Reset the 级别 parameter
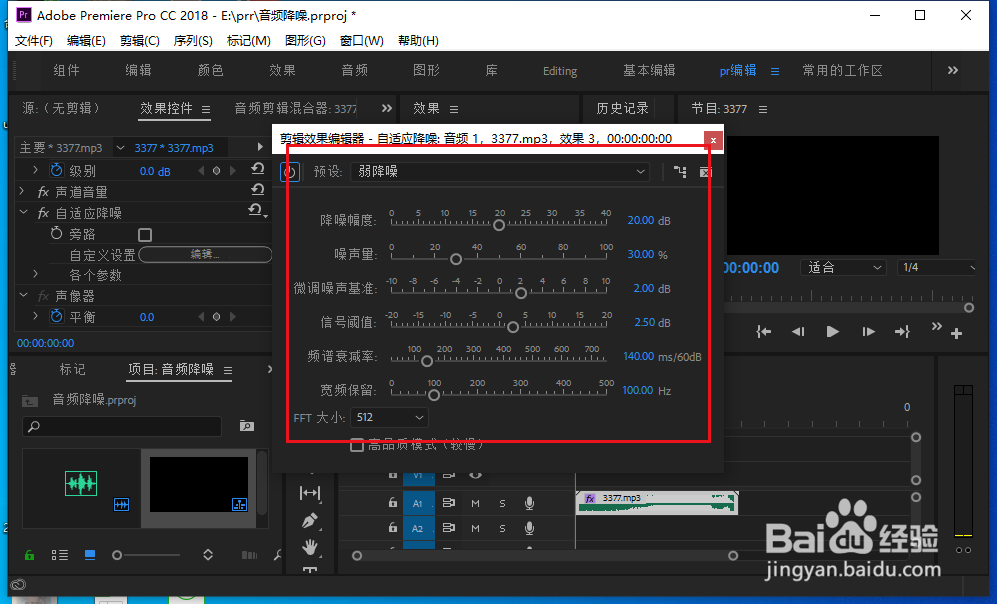 (x=258, y=169)
